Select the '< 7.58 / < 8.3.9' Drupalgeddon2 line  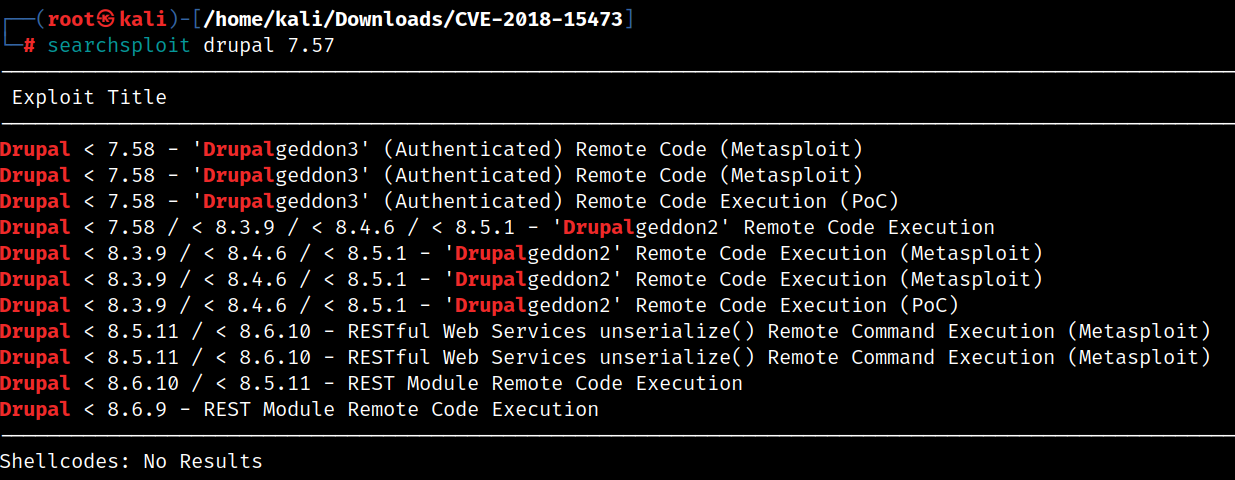point(497,227)
